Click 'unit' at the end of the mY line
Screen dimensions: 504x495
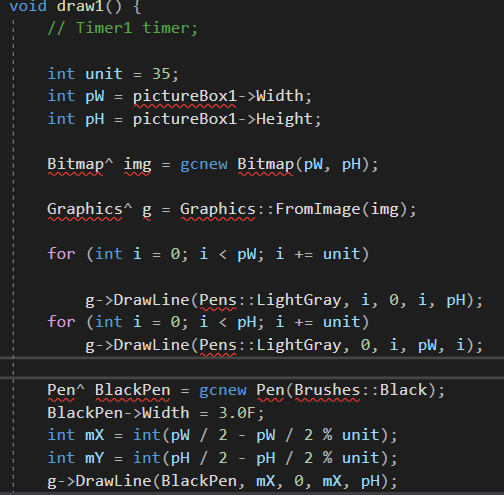(361, 458)
